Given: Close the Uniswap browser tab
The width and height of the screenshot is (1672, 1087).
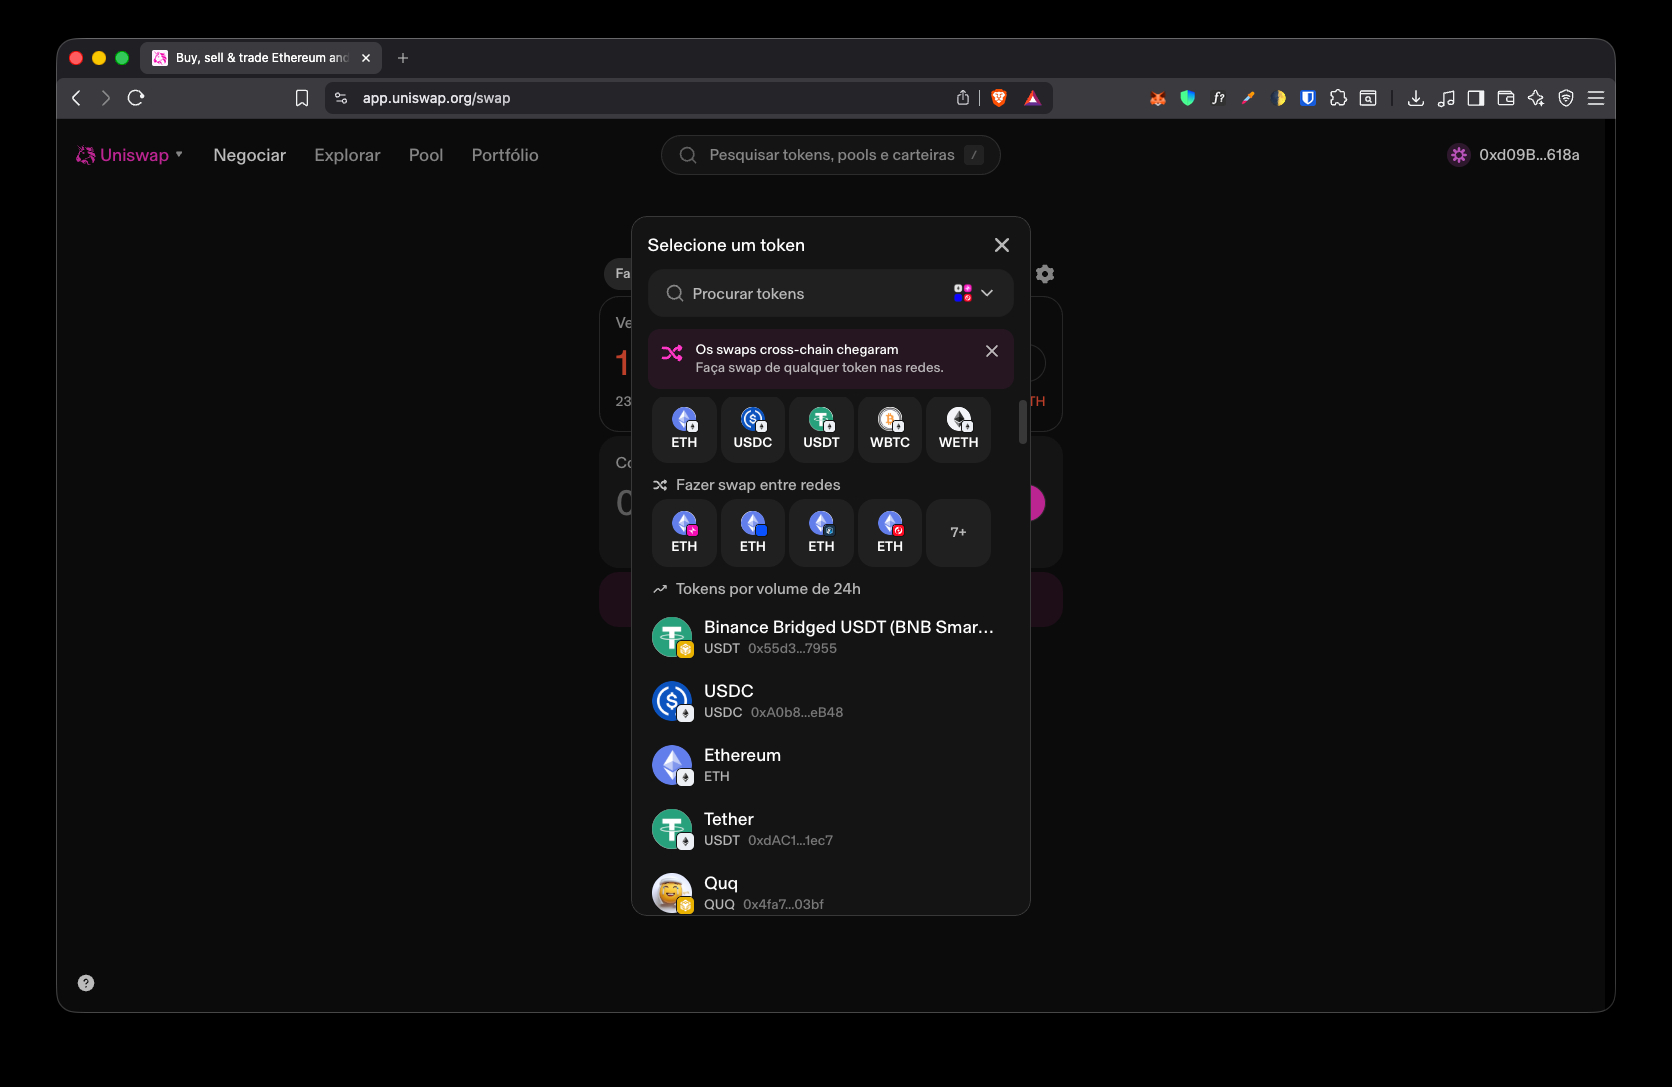Looking at the screenshot, I should click(x=366, y=58).
